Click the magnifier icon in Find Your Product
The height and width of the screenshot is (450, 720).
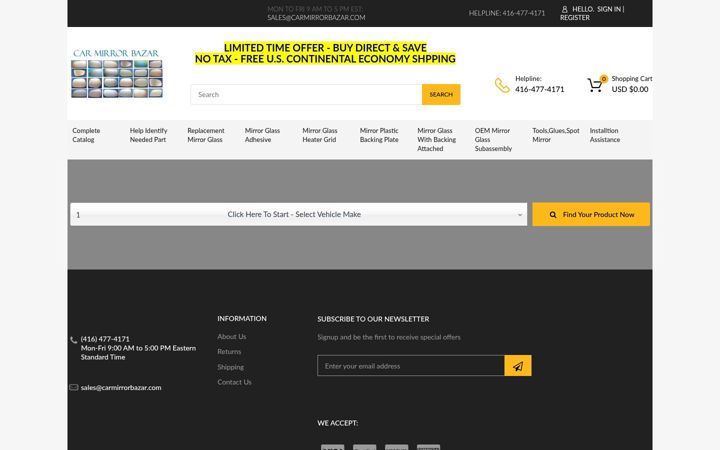pos(553,214)
